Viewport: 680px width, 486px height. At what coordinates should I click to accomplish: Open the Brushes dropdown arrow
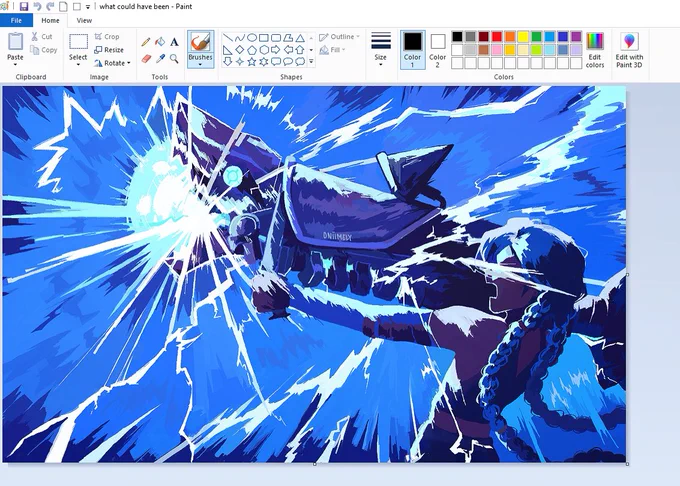(x=200, y=65)
